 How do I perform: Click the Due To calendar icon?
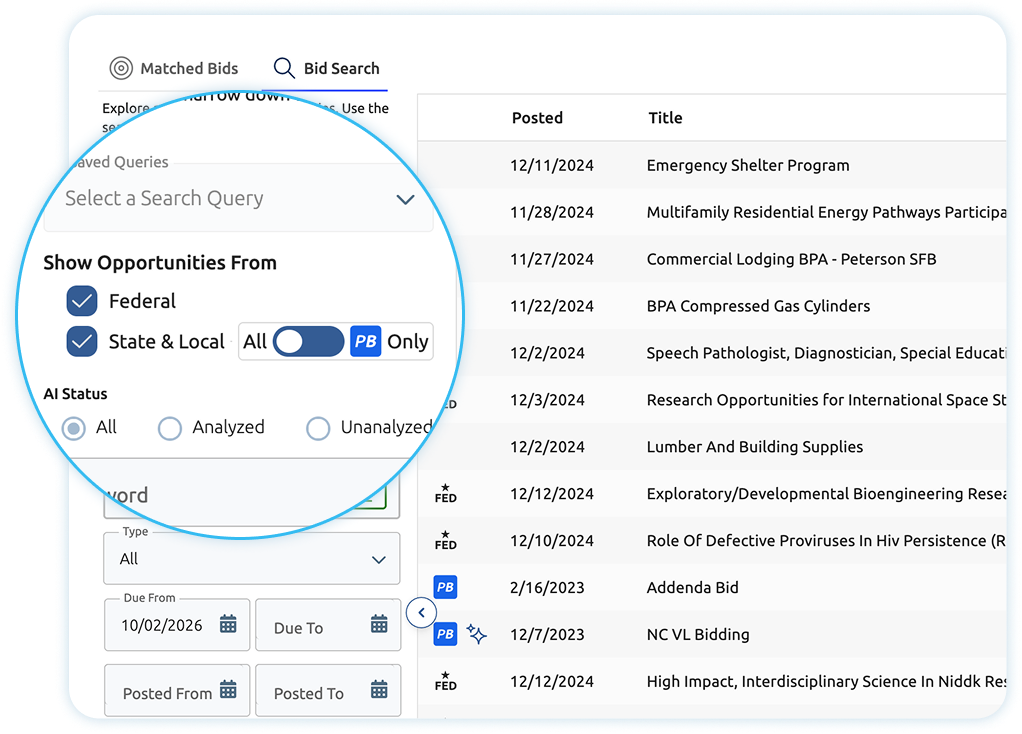tap(379, 624)
